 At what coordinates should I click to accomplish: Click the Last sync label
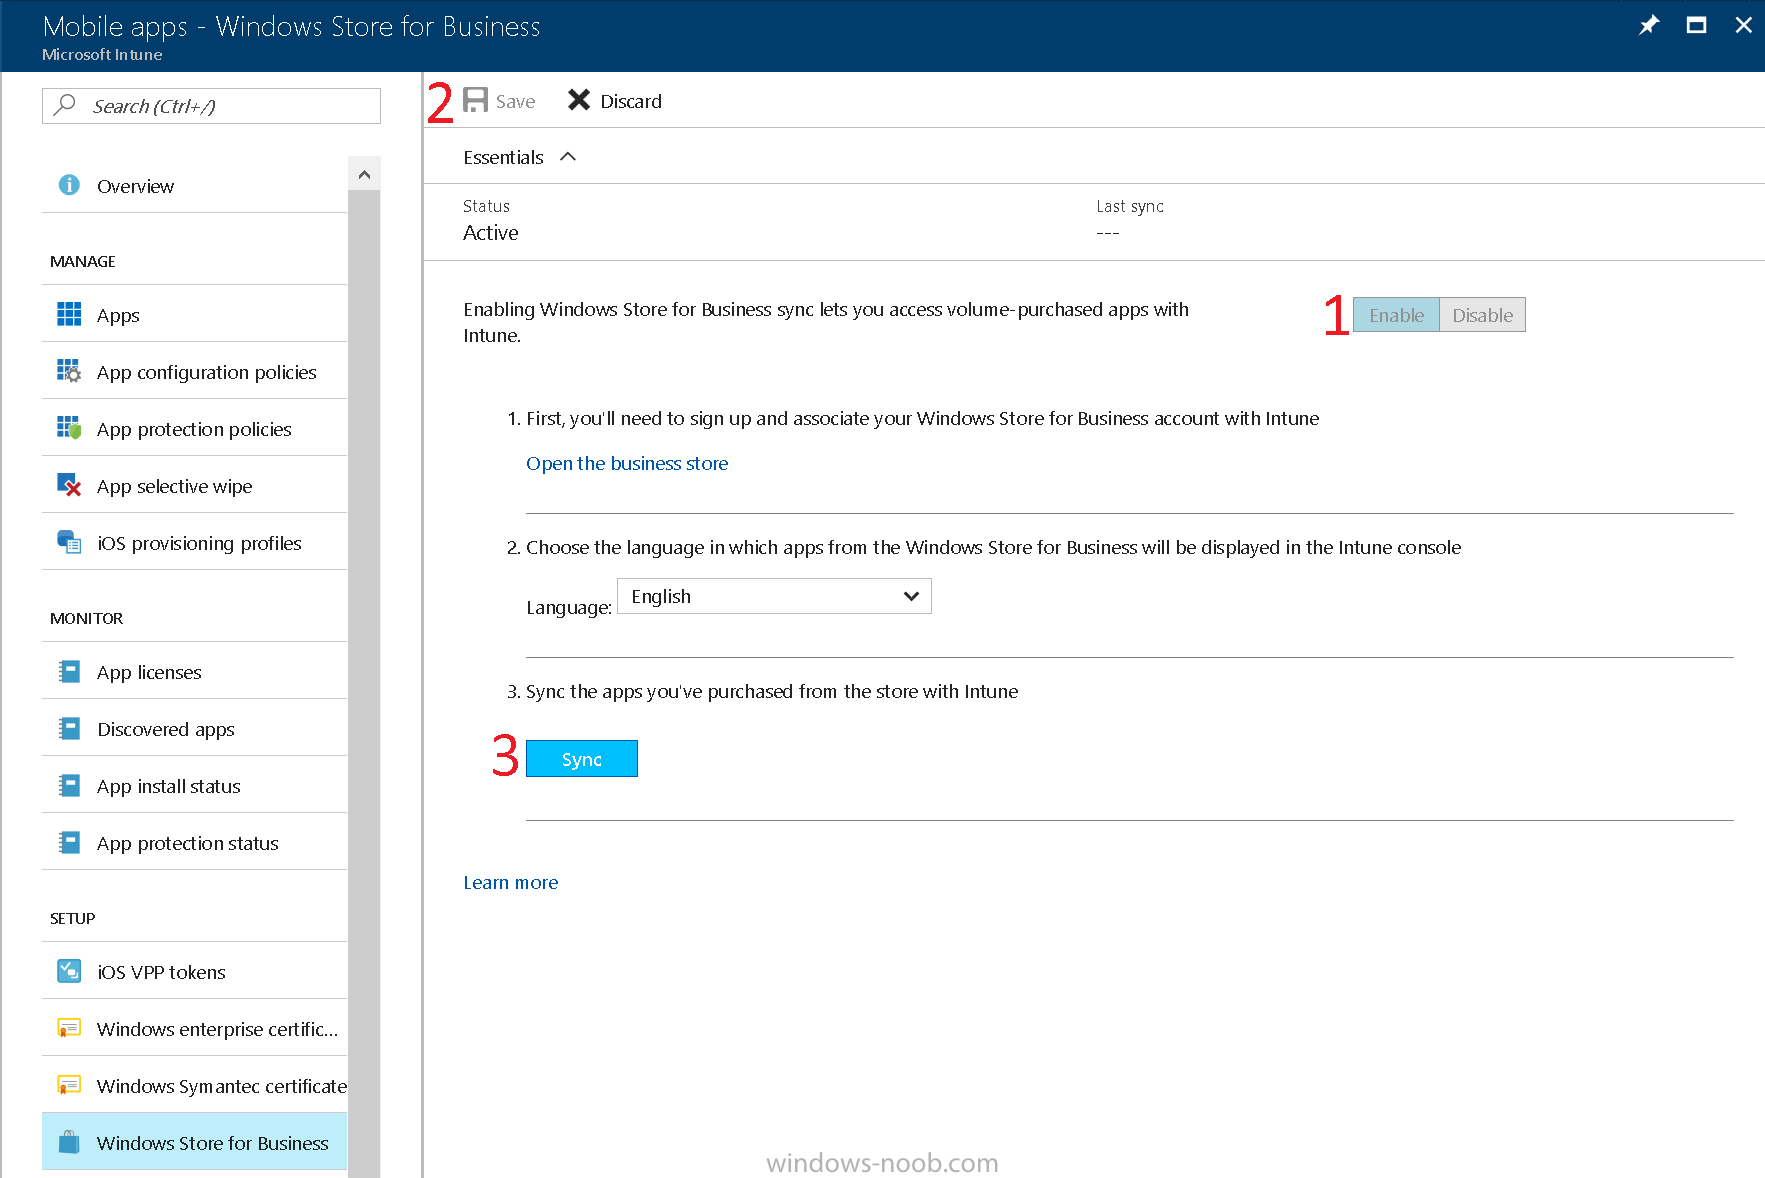[1129, 206]
